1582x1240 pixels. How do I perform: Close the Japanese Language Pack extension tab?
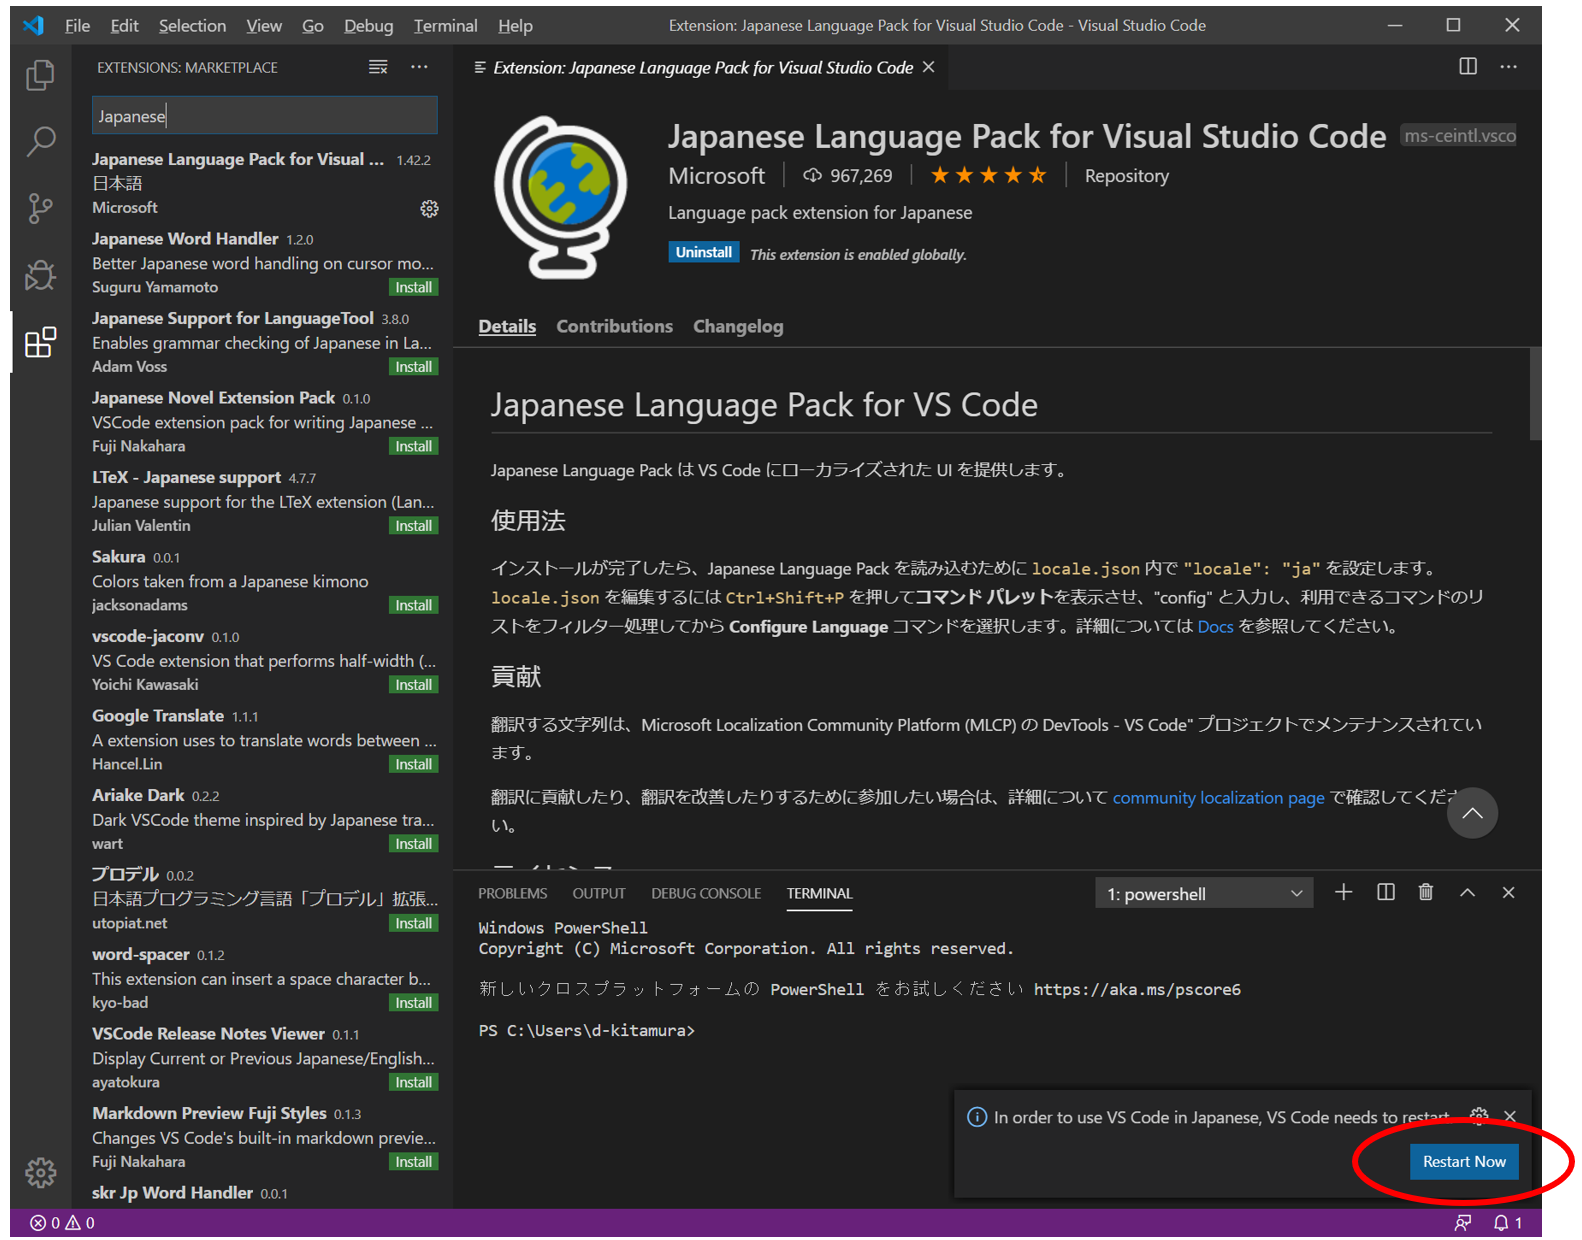pos(929,67)
